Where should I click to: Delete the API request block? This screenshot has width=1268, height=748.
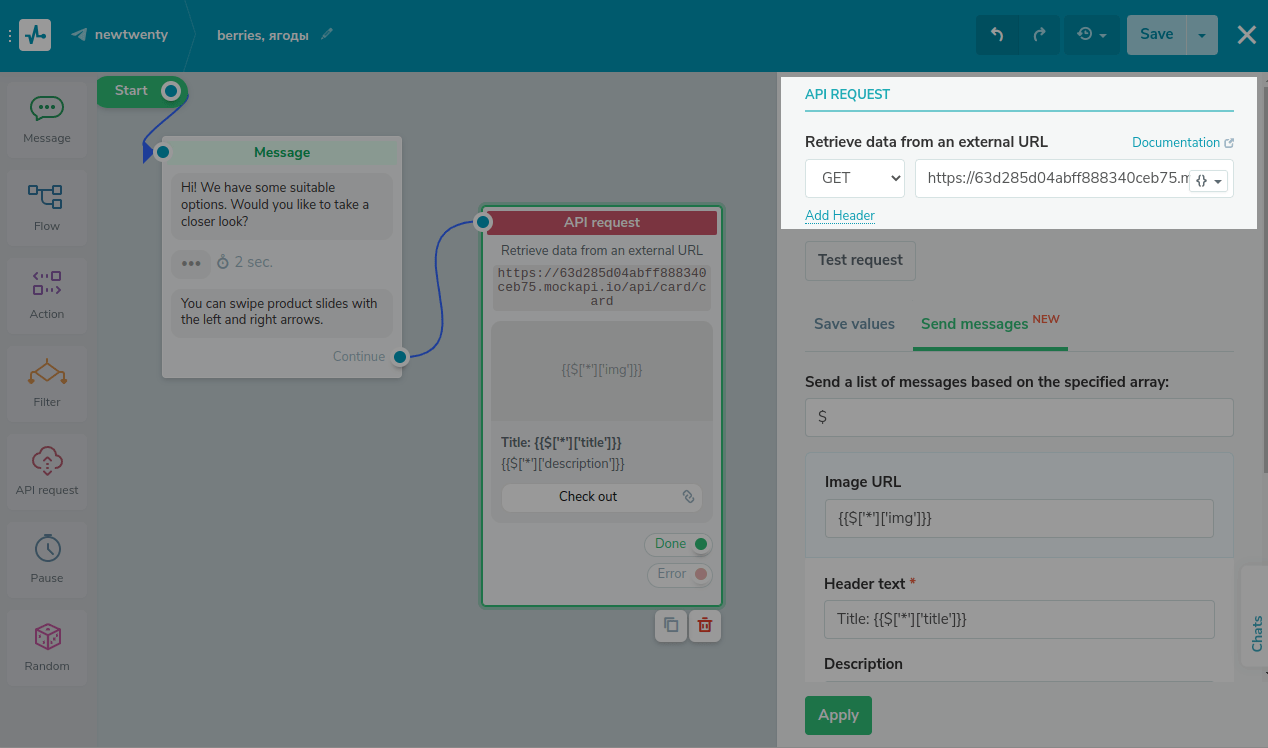click(705, 625)
